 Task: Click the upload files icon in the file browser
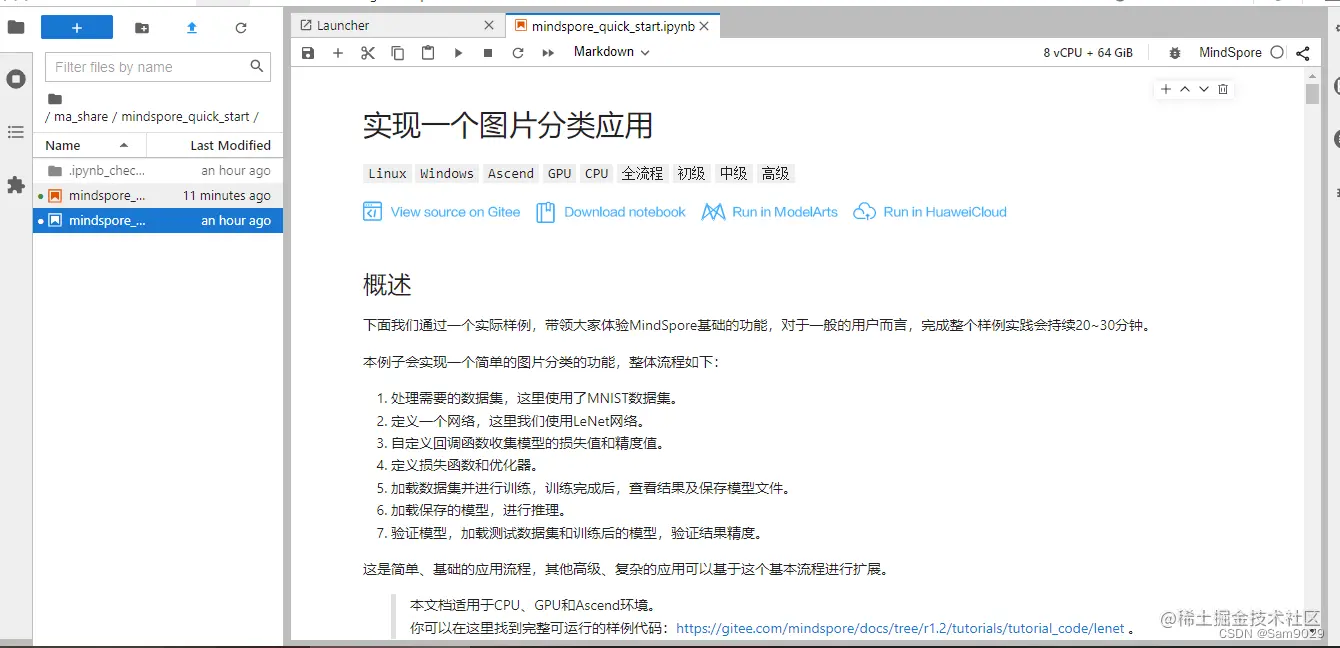click(x=191, y=28)
